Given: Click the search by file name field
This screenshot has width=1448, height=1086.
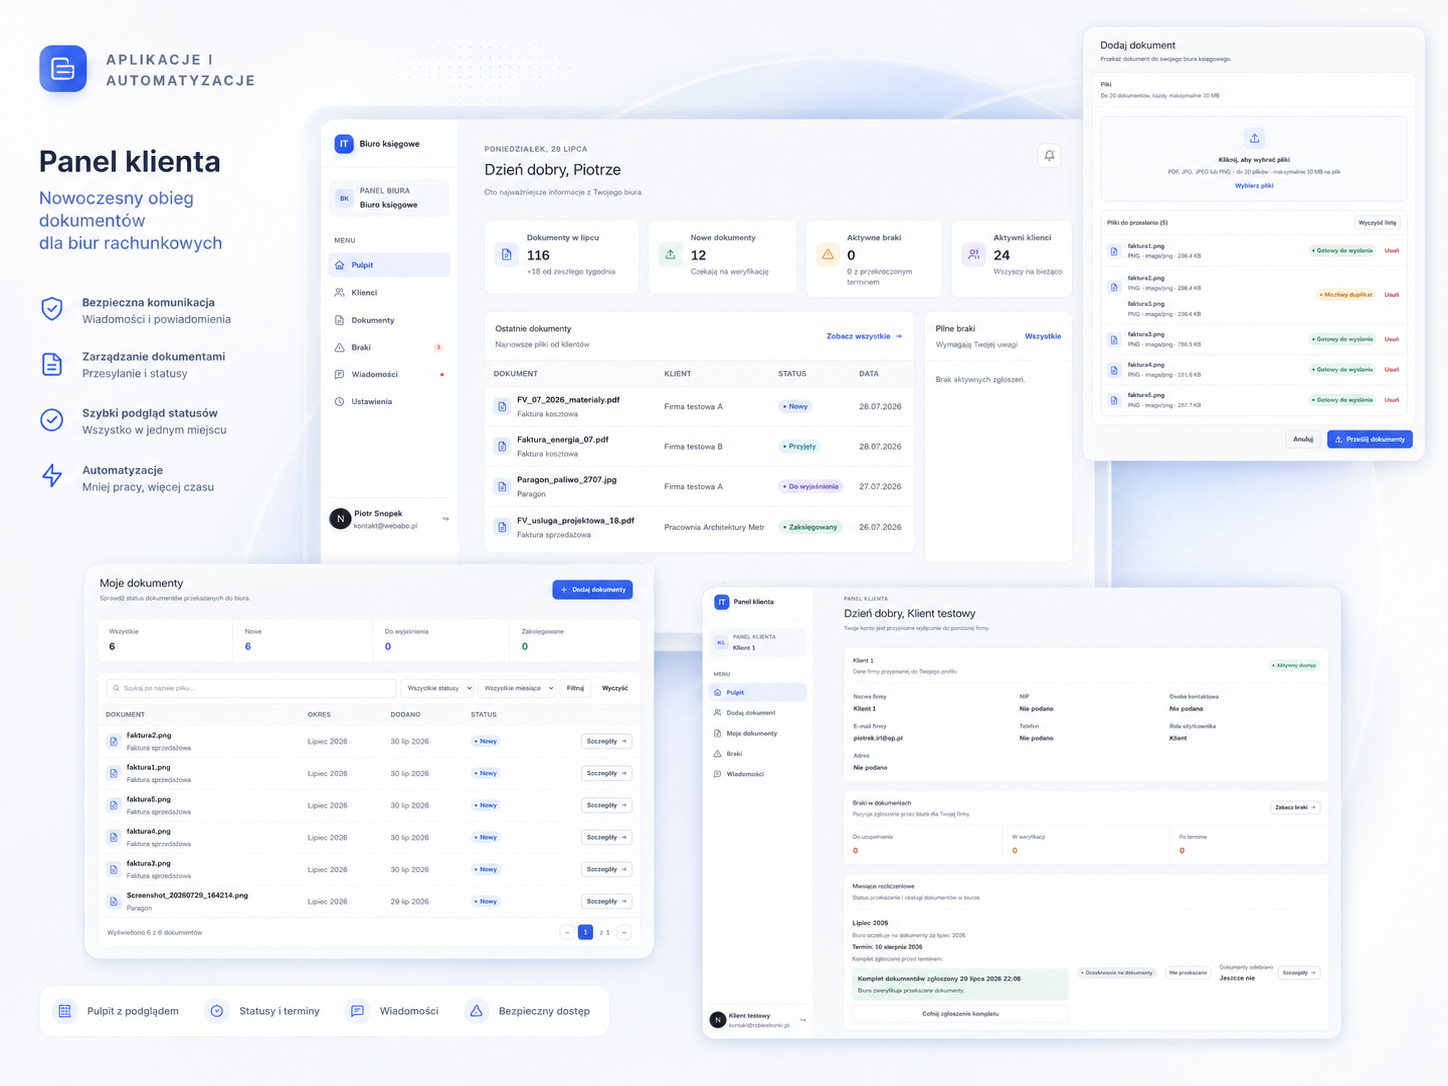Looking at the screenshot, I should [x=251, y=688].
